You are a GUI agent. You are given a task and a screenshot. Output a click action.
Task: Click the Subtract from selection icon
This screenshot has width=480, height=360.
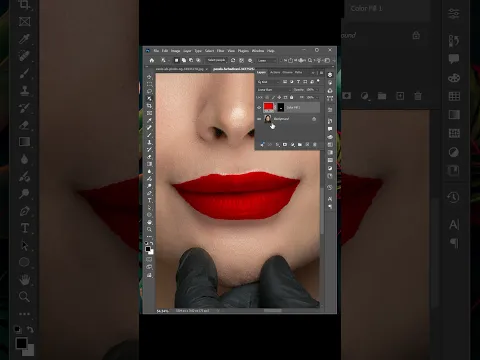[x=191, y=60]
